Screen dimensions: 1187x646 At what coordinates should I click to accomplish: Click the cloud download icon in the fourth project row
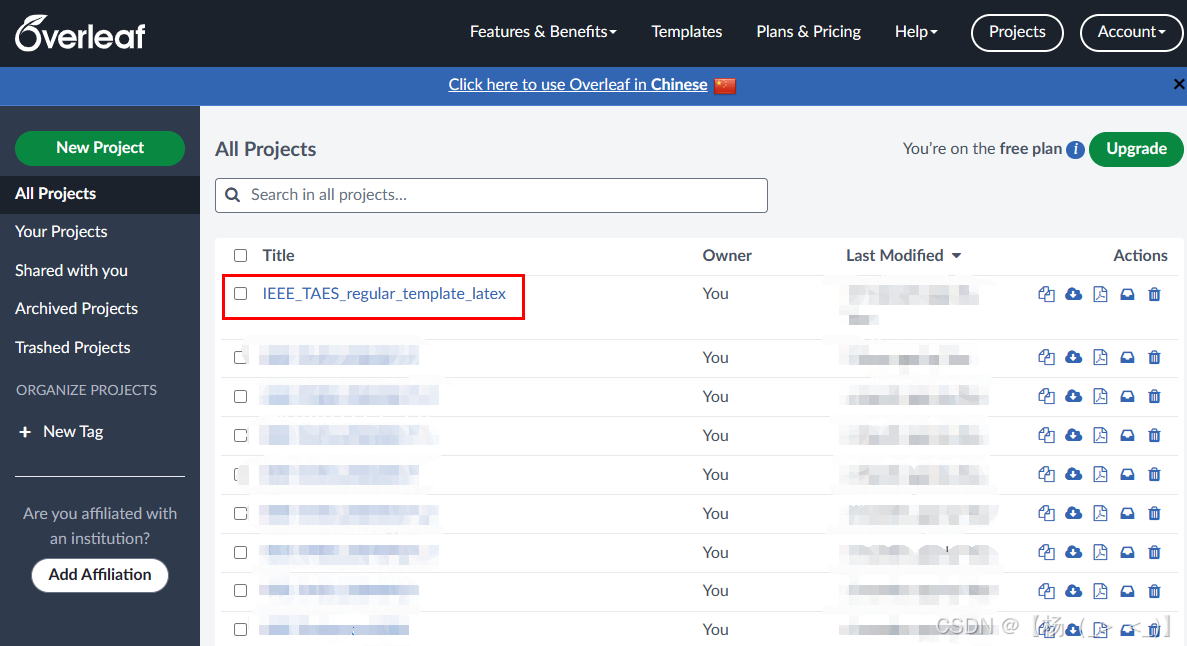[x=1073, y=435]
